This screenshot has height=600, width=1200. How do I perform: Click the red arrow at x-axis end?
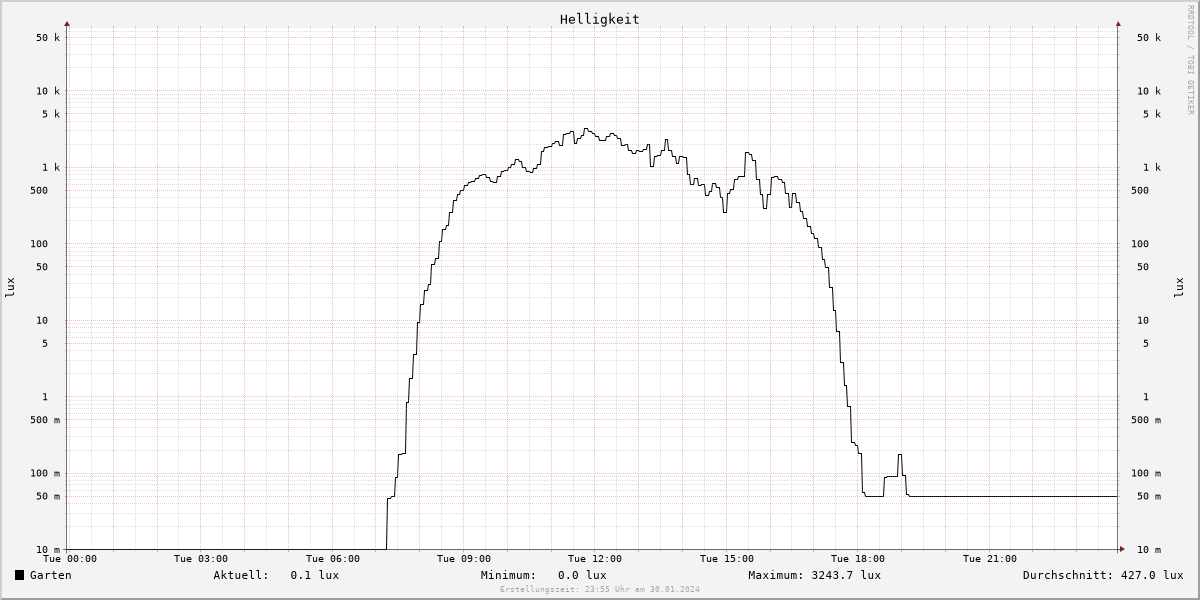[x=1122, y=549]
